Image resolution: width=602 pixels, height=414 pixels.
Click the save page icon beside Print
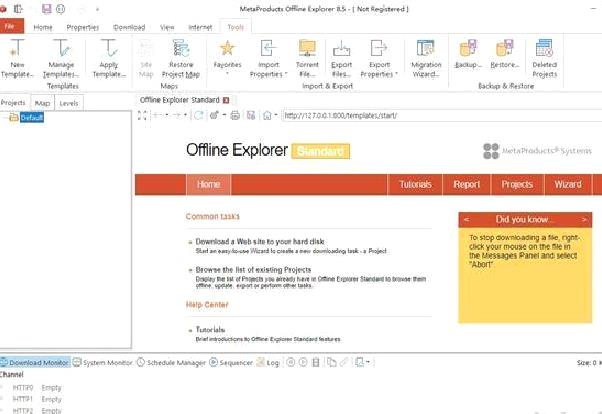coord(251,115)
